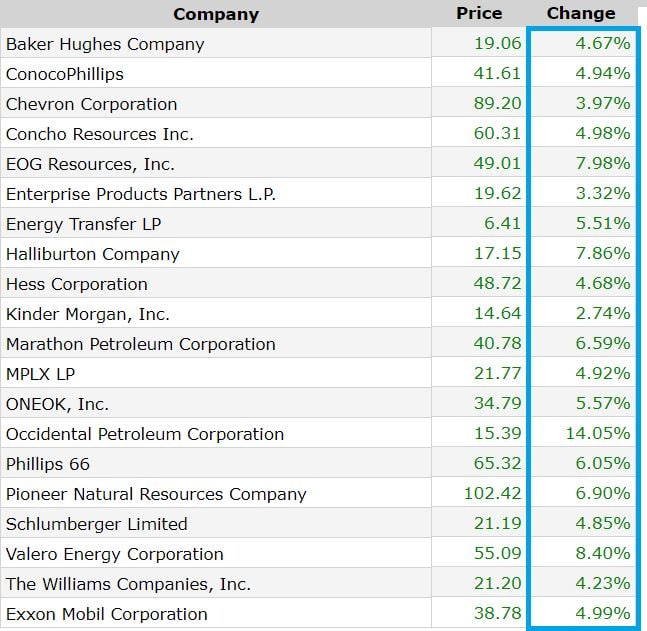Open Marathon Petroleum Corporation
This screenshot has height=631, width=647.
click(141, 344)
